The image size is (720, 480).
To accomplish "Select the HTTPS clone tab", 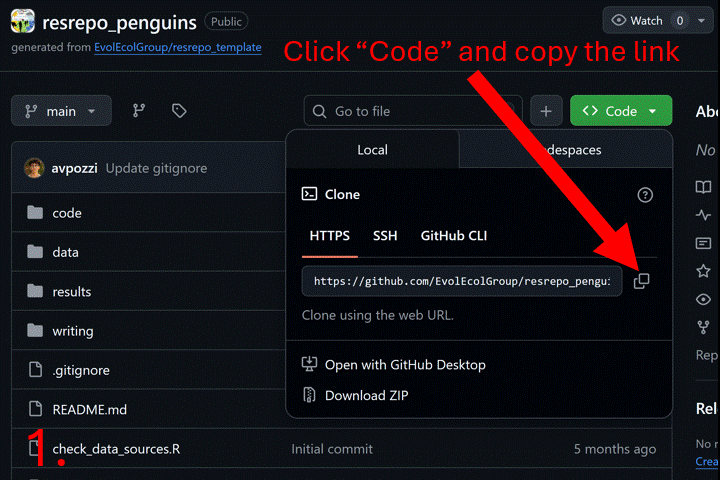I will [x=330, y=236].
